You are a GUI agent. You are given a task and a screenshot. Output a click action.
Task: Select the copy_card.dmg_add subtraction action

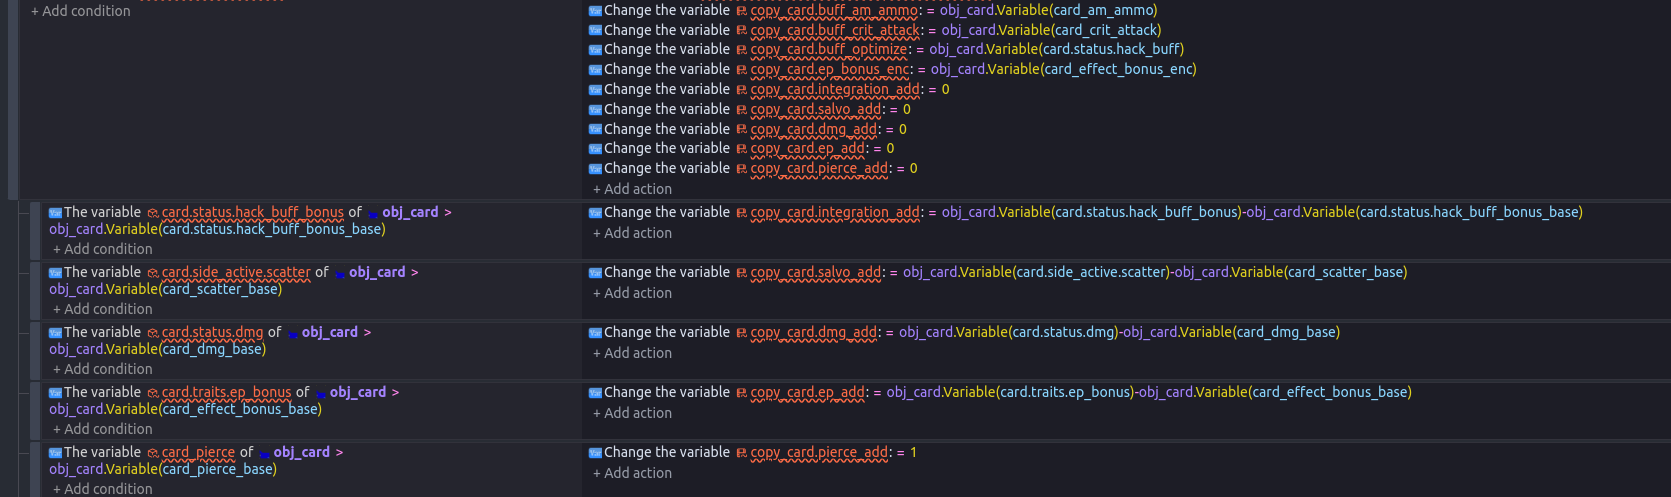(964, 332)
